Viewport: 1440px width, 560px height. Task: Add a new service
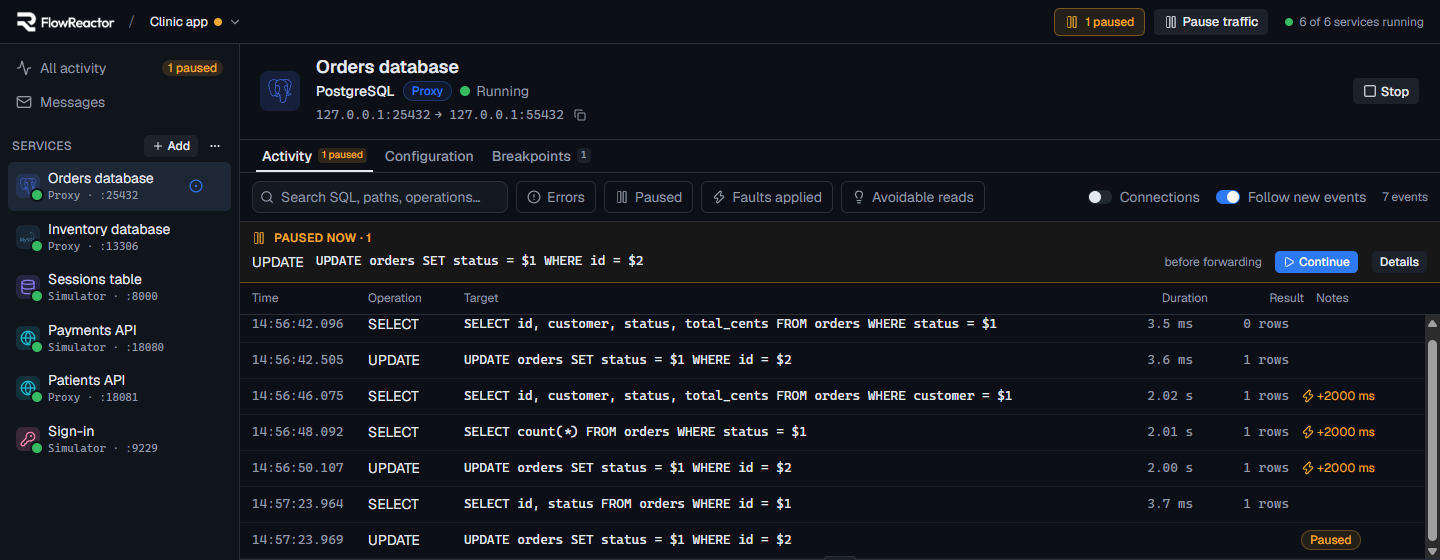171,146
